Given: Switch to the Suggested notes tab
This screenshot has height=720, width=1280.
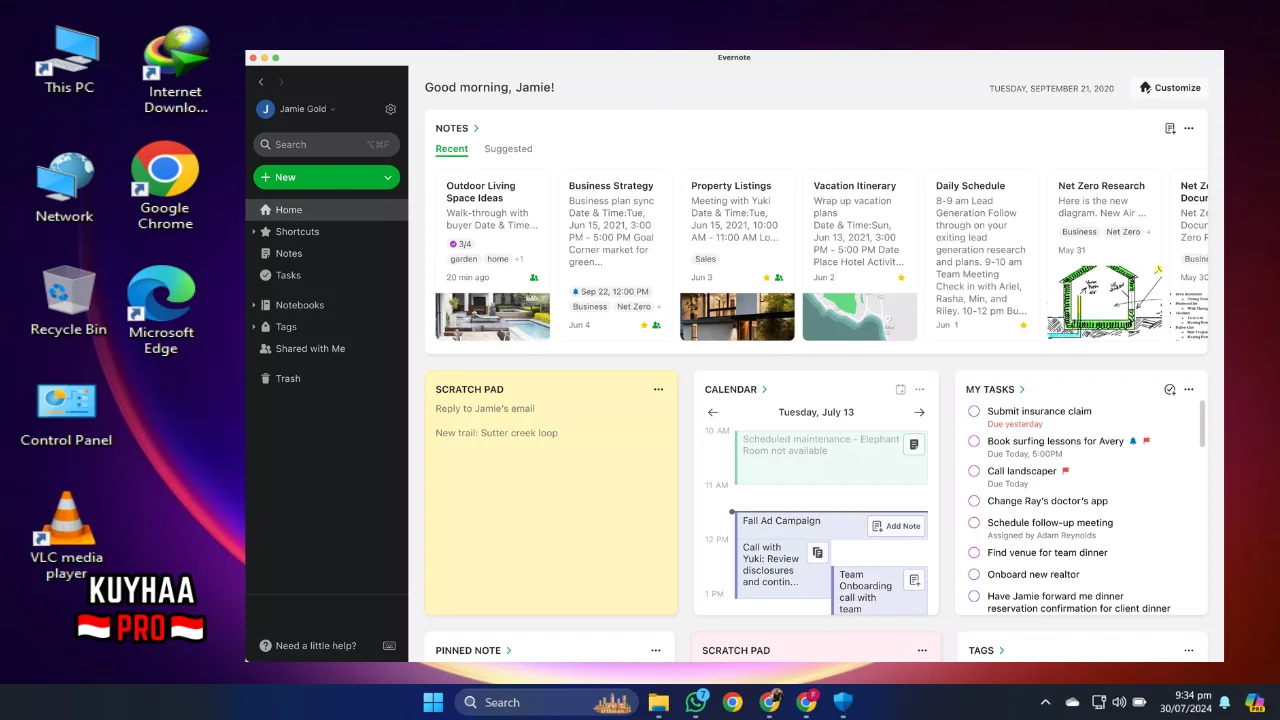Looking at the screenshot, I should point(508,149).
